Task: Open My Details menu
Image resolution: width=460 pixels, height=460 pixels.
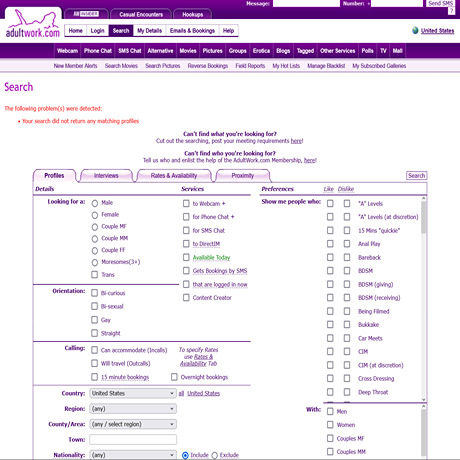Action: pyautogui.click(x=149, y=31)
